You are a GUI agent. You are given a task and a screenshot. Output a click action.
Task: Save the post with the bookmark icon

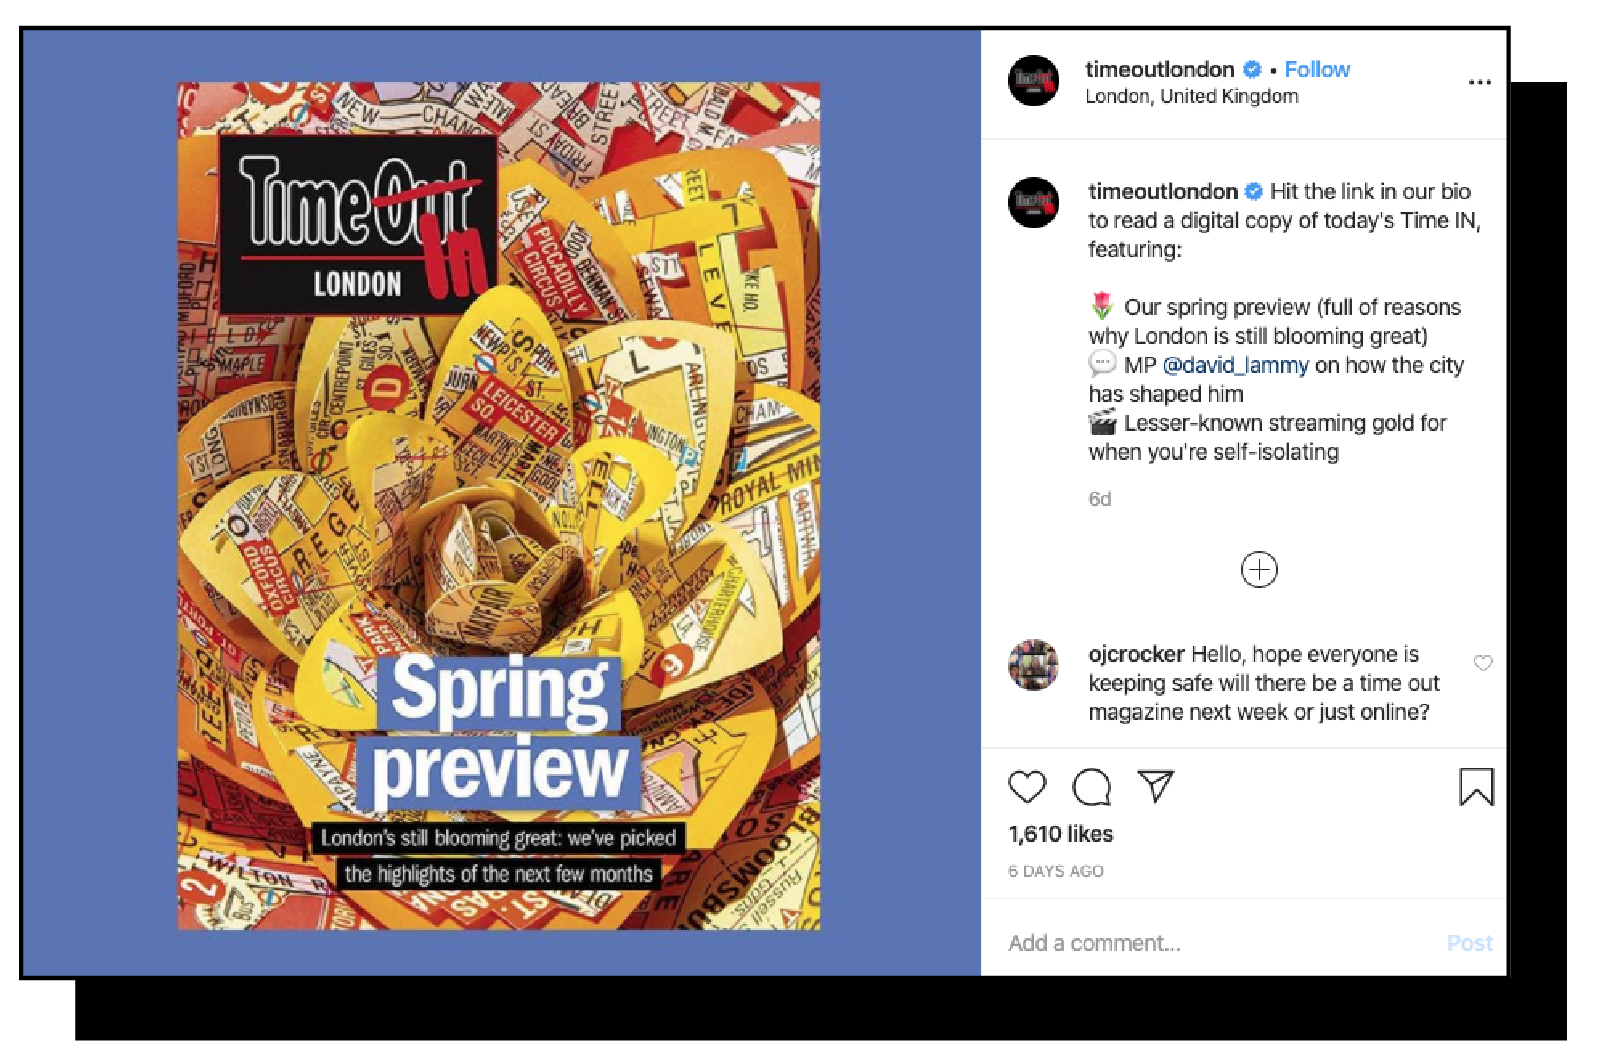click(x=1476, y=787)
